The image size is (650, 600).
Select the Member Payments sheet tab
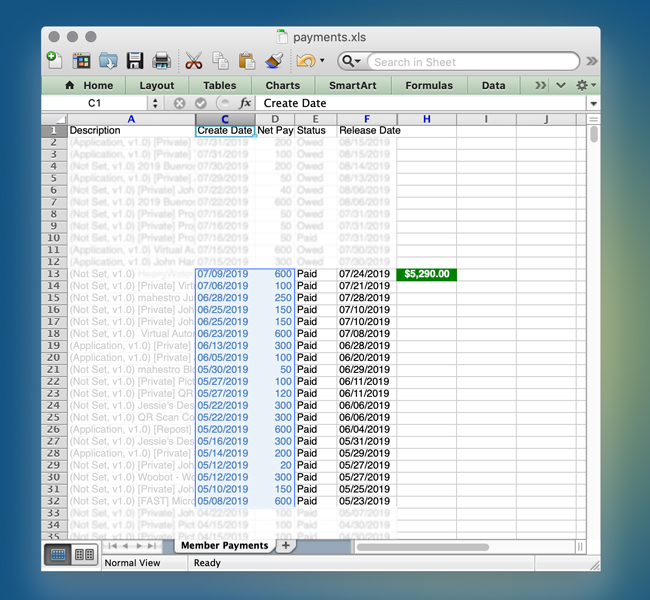tap(225, 546)
